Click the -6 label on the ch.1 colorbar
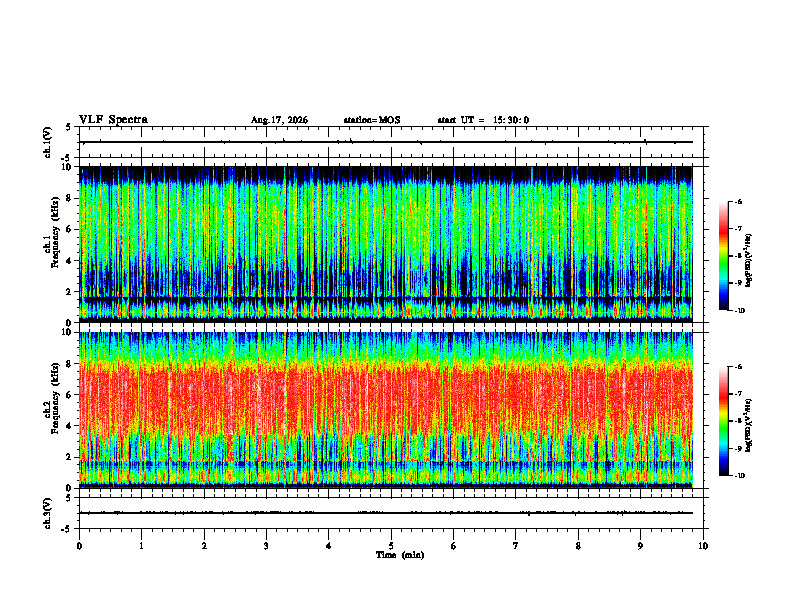This screenshot has height=612, width=792. tap(738, 202)
